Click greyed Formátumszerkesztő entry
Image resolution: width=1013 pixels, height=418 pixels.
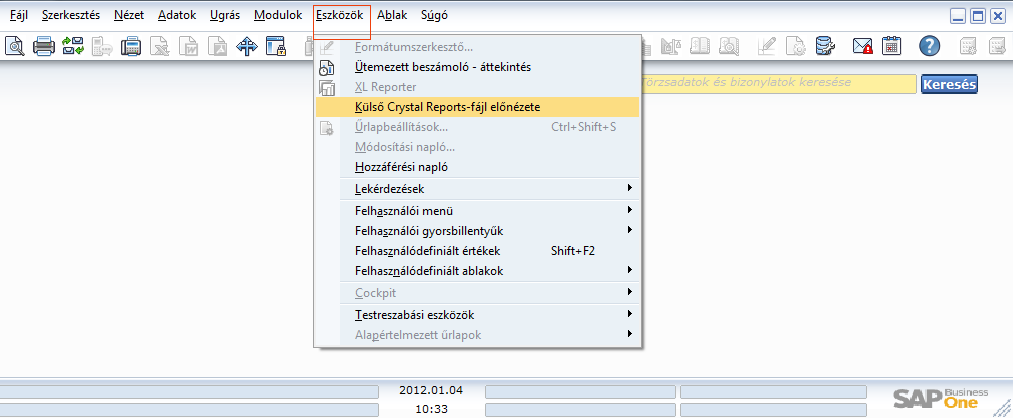coord(477,47)
